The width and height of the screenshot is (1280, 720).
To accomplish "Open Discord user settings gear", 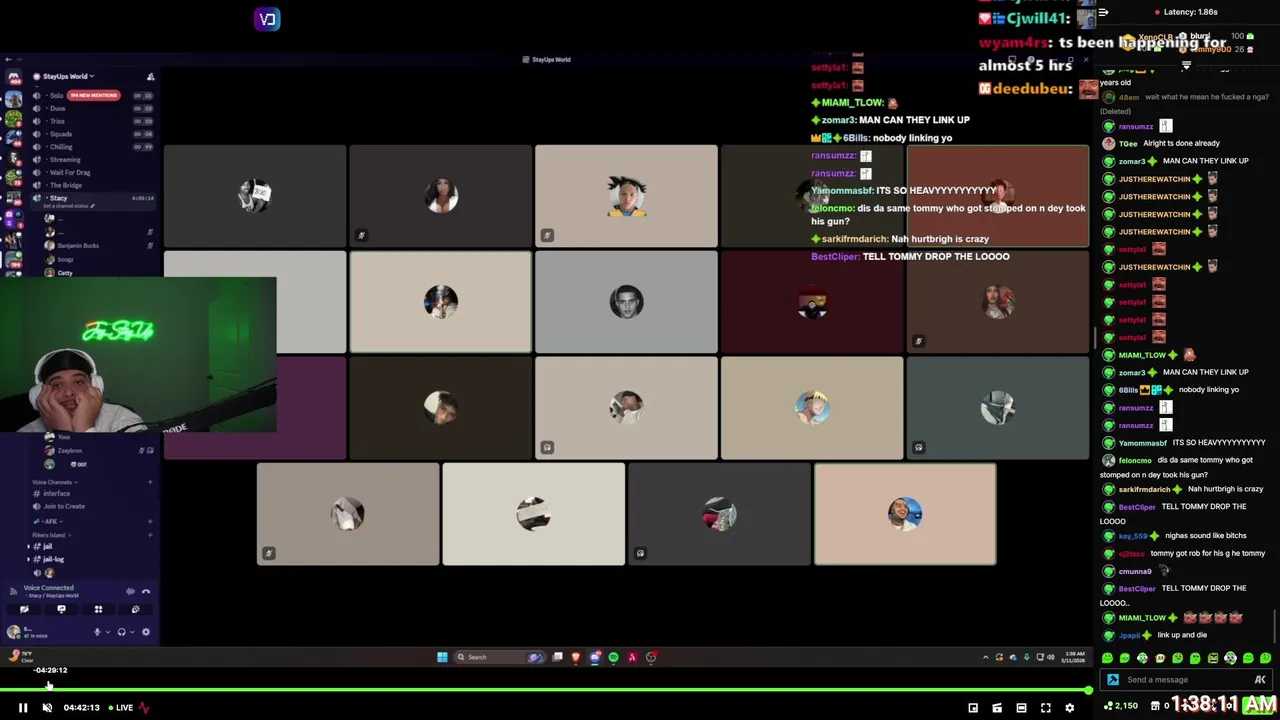I will tap(146, 632).
